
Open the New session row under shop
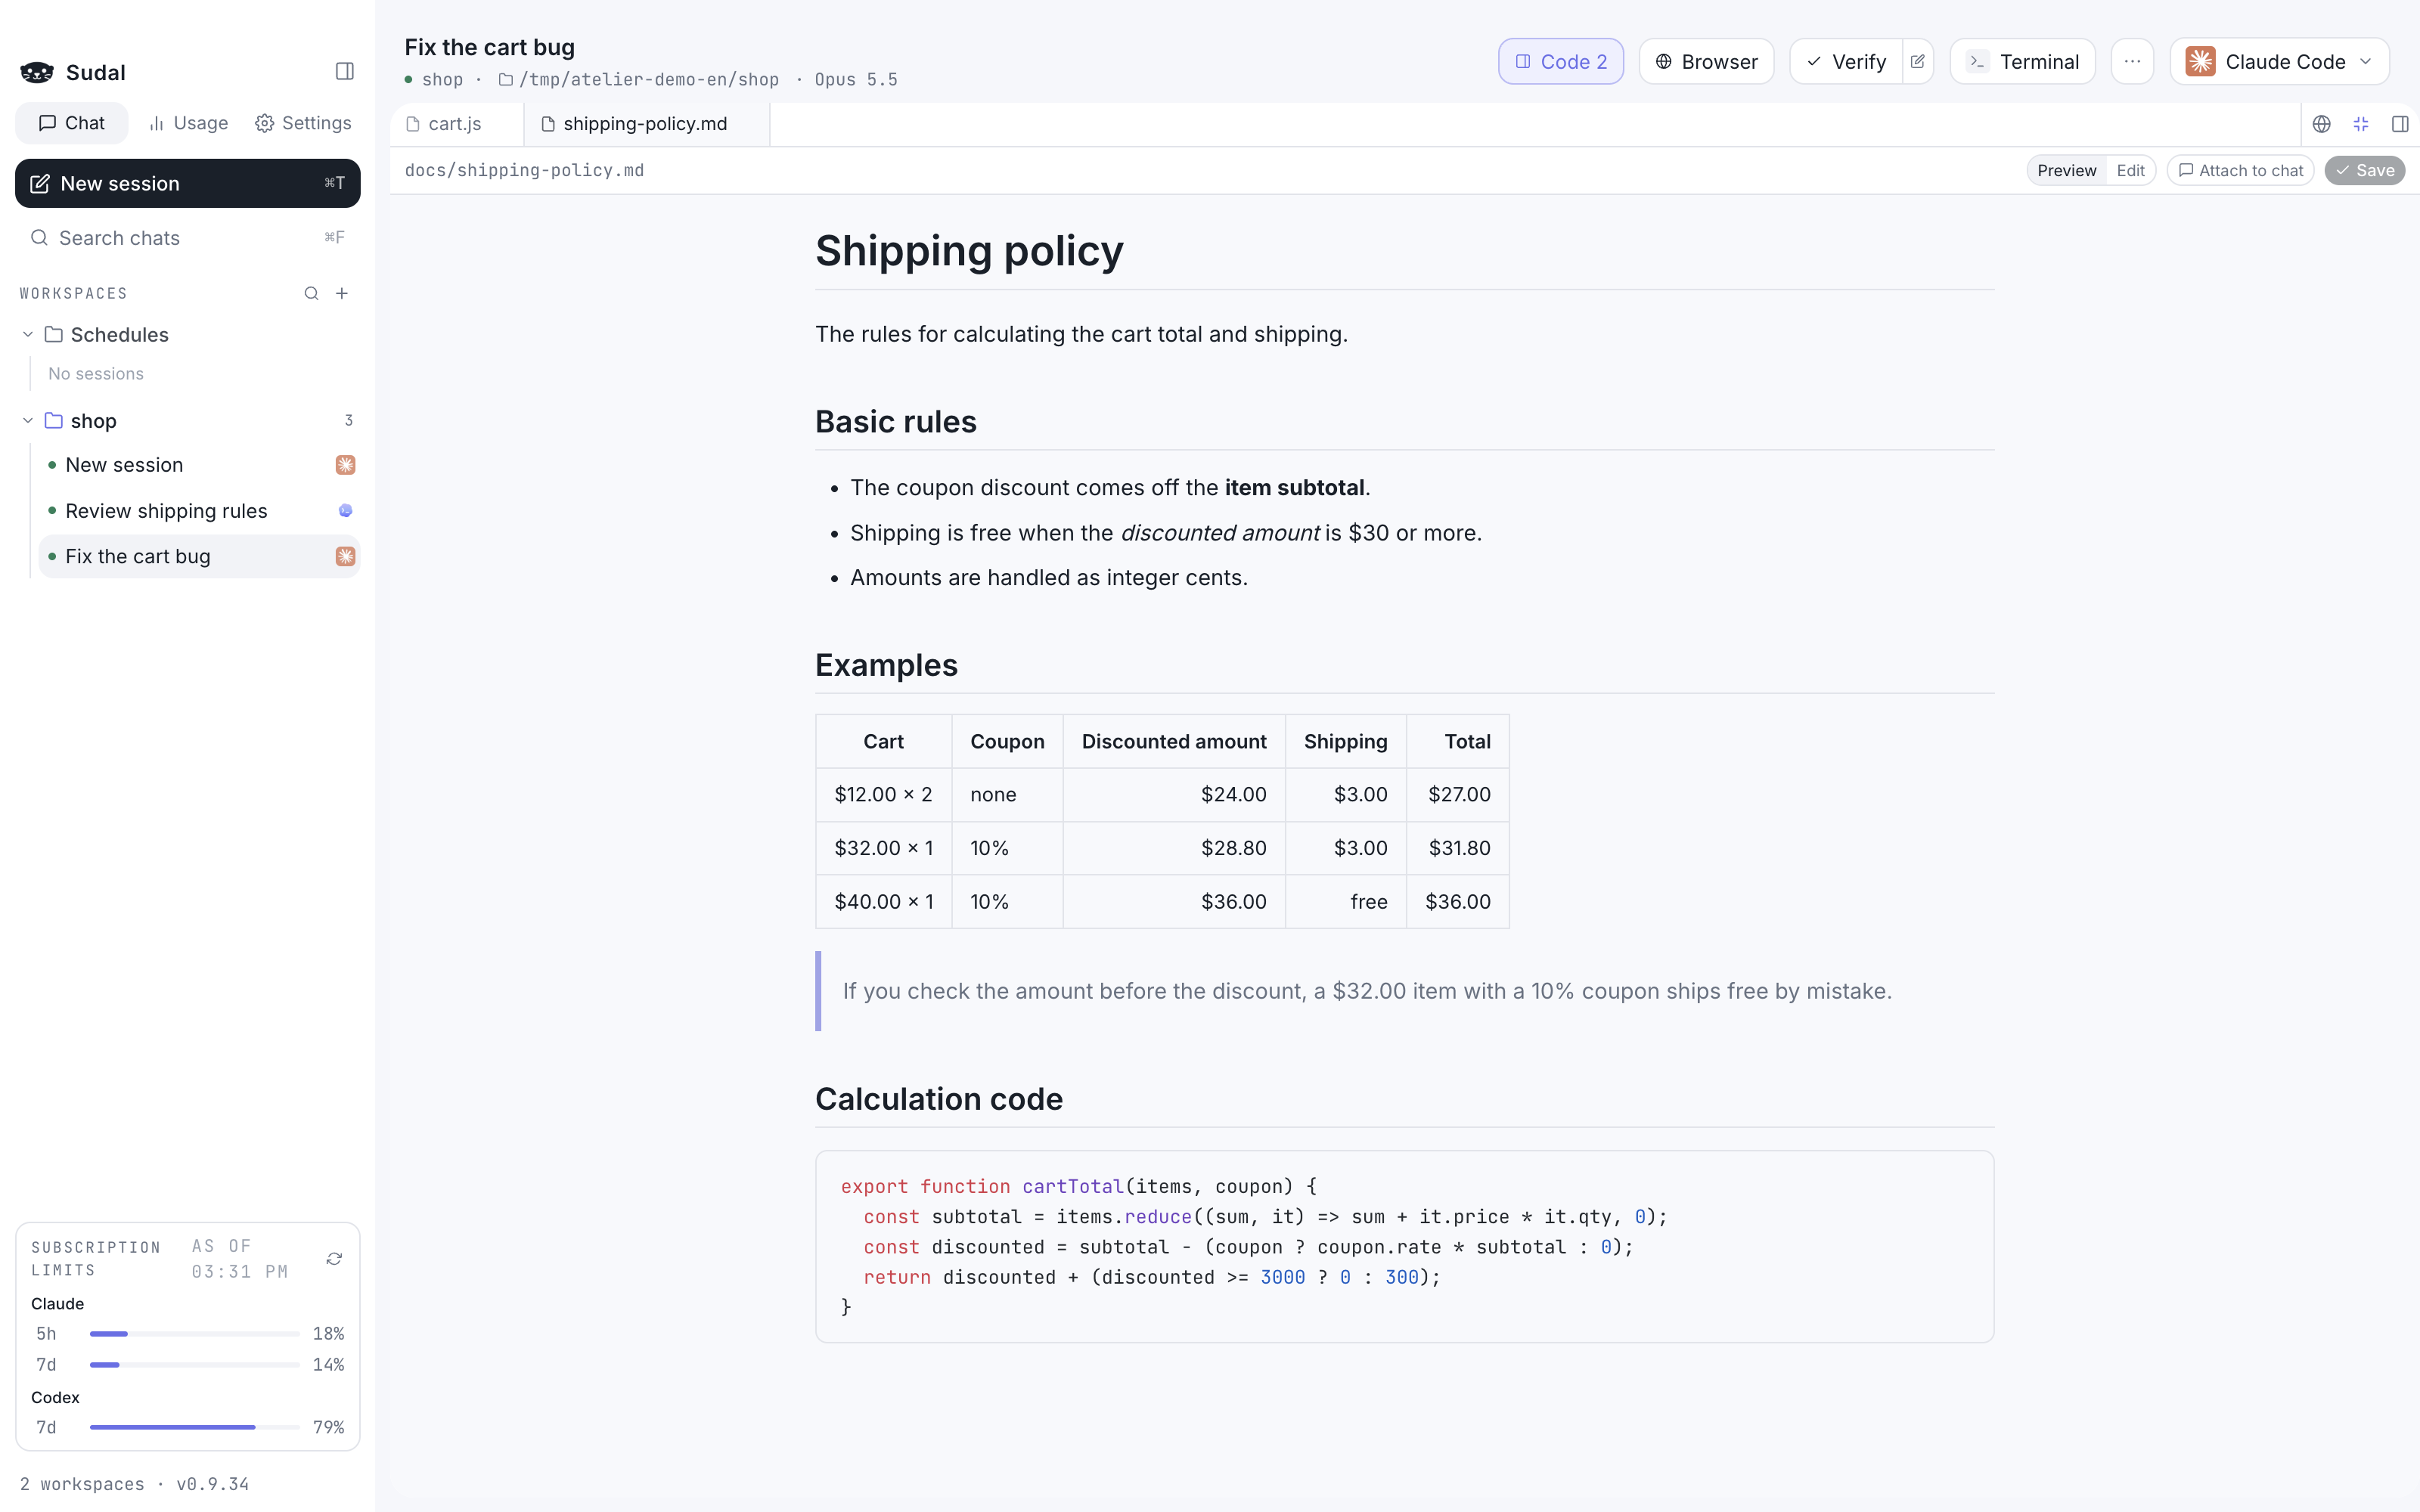[x=199, y=465]
